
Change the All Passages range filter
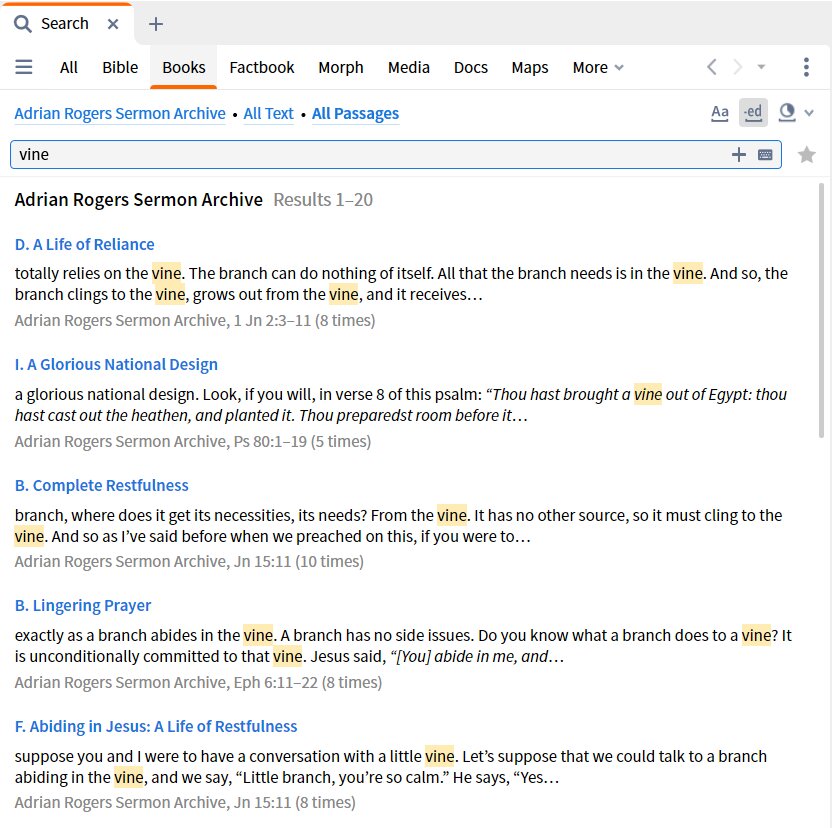pyautogui.click(x=356, y=114)
